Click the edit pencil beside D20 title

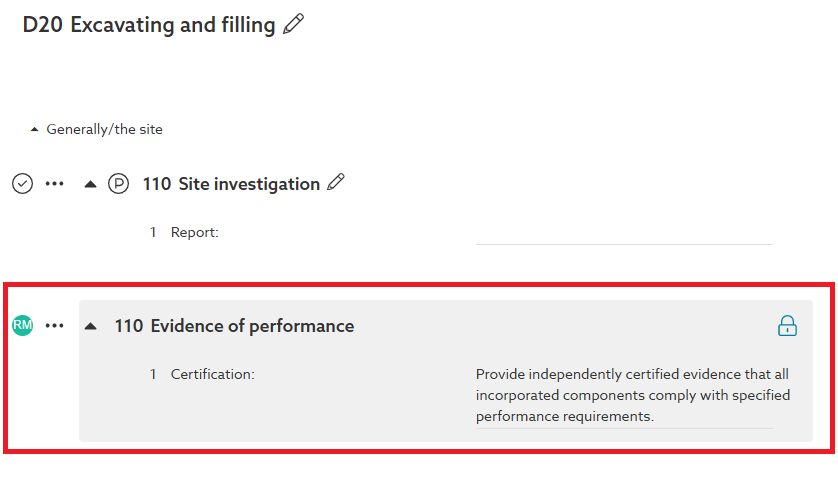tap(293, 25)
